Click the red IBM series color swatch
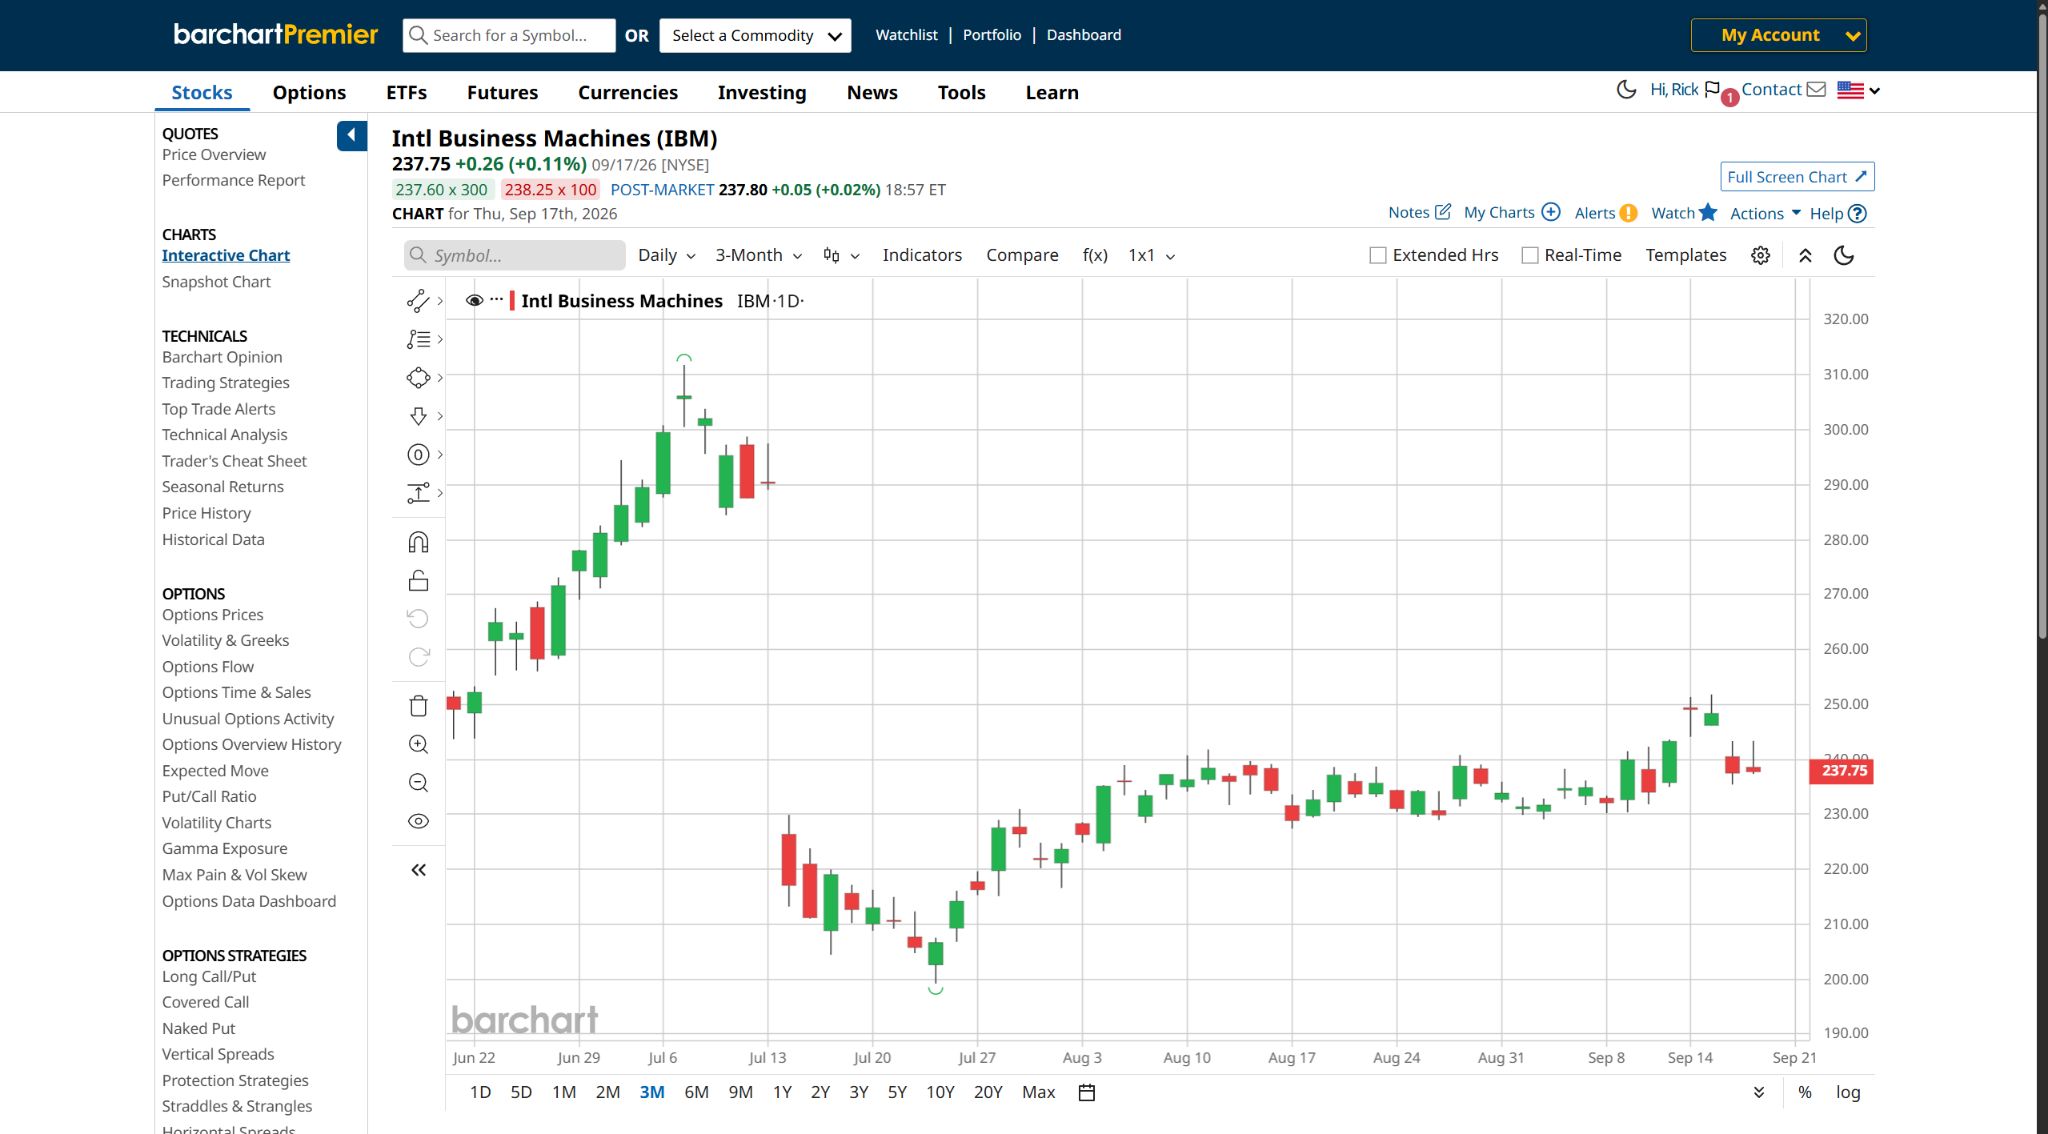 [x=512, y=301]
